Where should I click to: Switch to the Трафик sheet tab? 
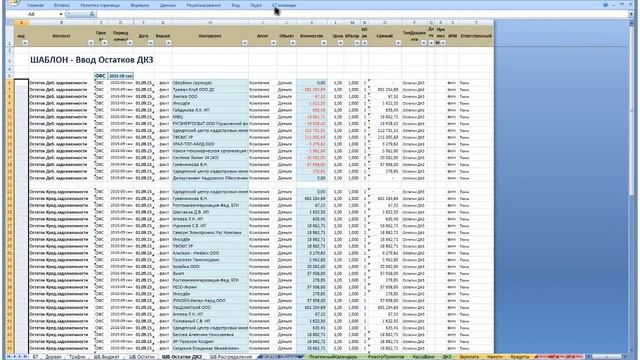(x=77, y=357)
